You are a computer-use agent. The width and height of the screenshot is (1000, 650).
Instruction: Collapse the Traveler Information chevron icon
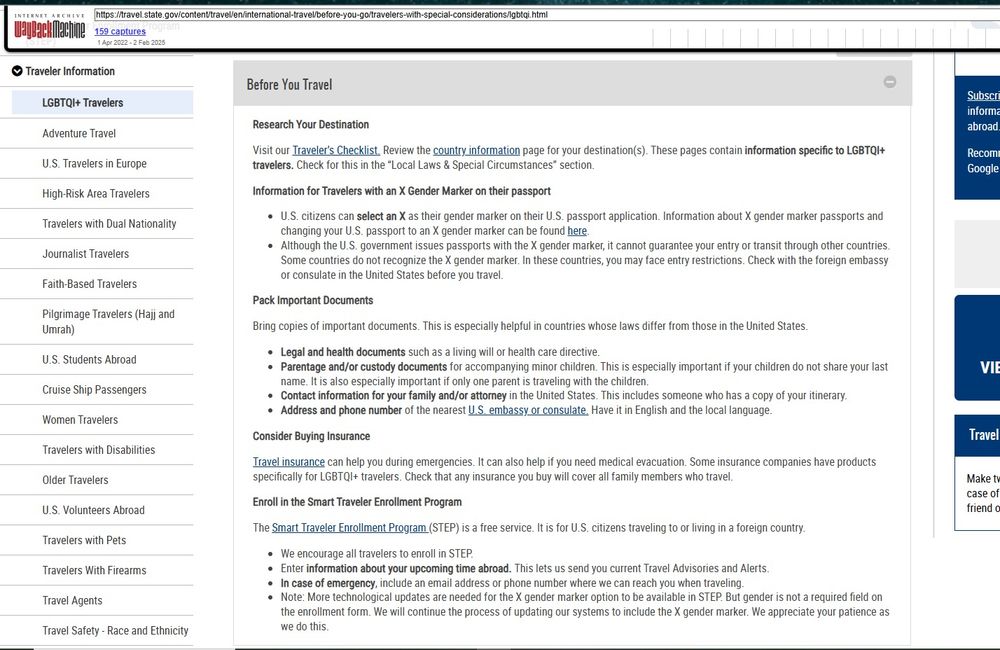point(17,71)
